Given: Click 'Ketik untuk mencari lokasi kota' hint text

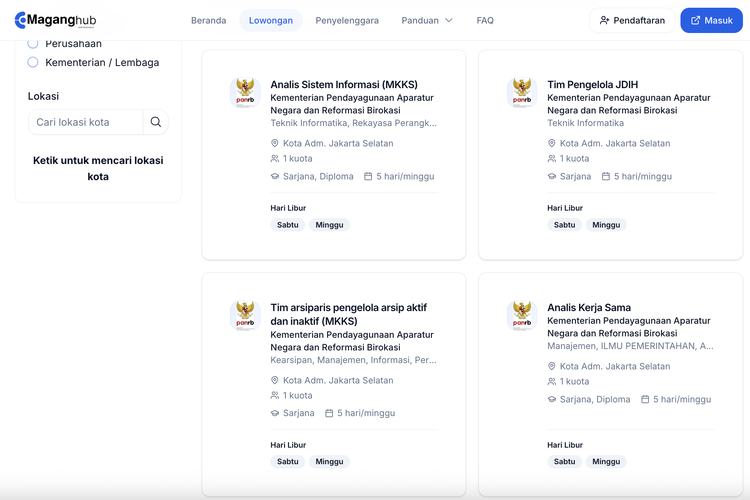Looking at the screenshot, I should click(98, 168).
